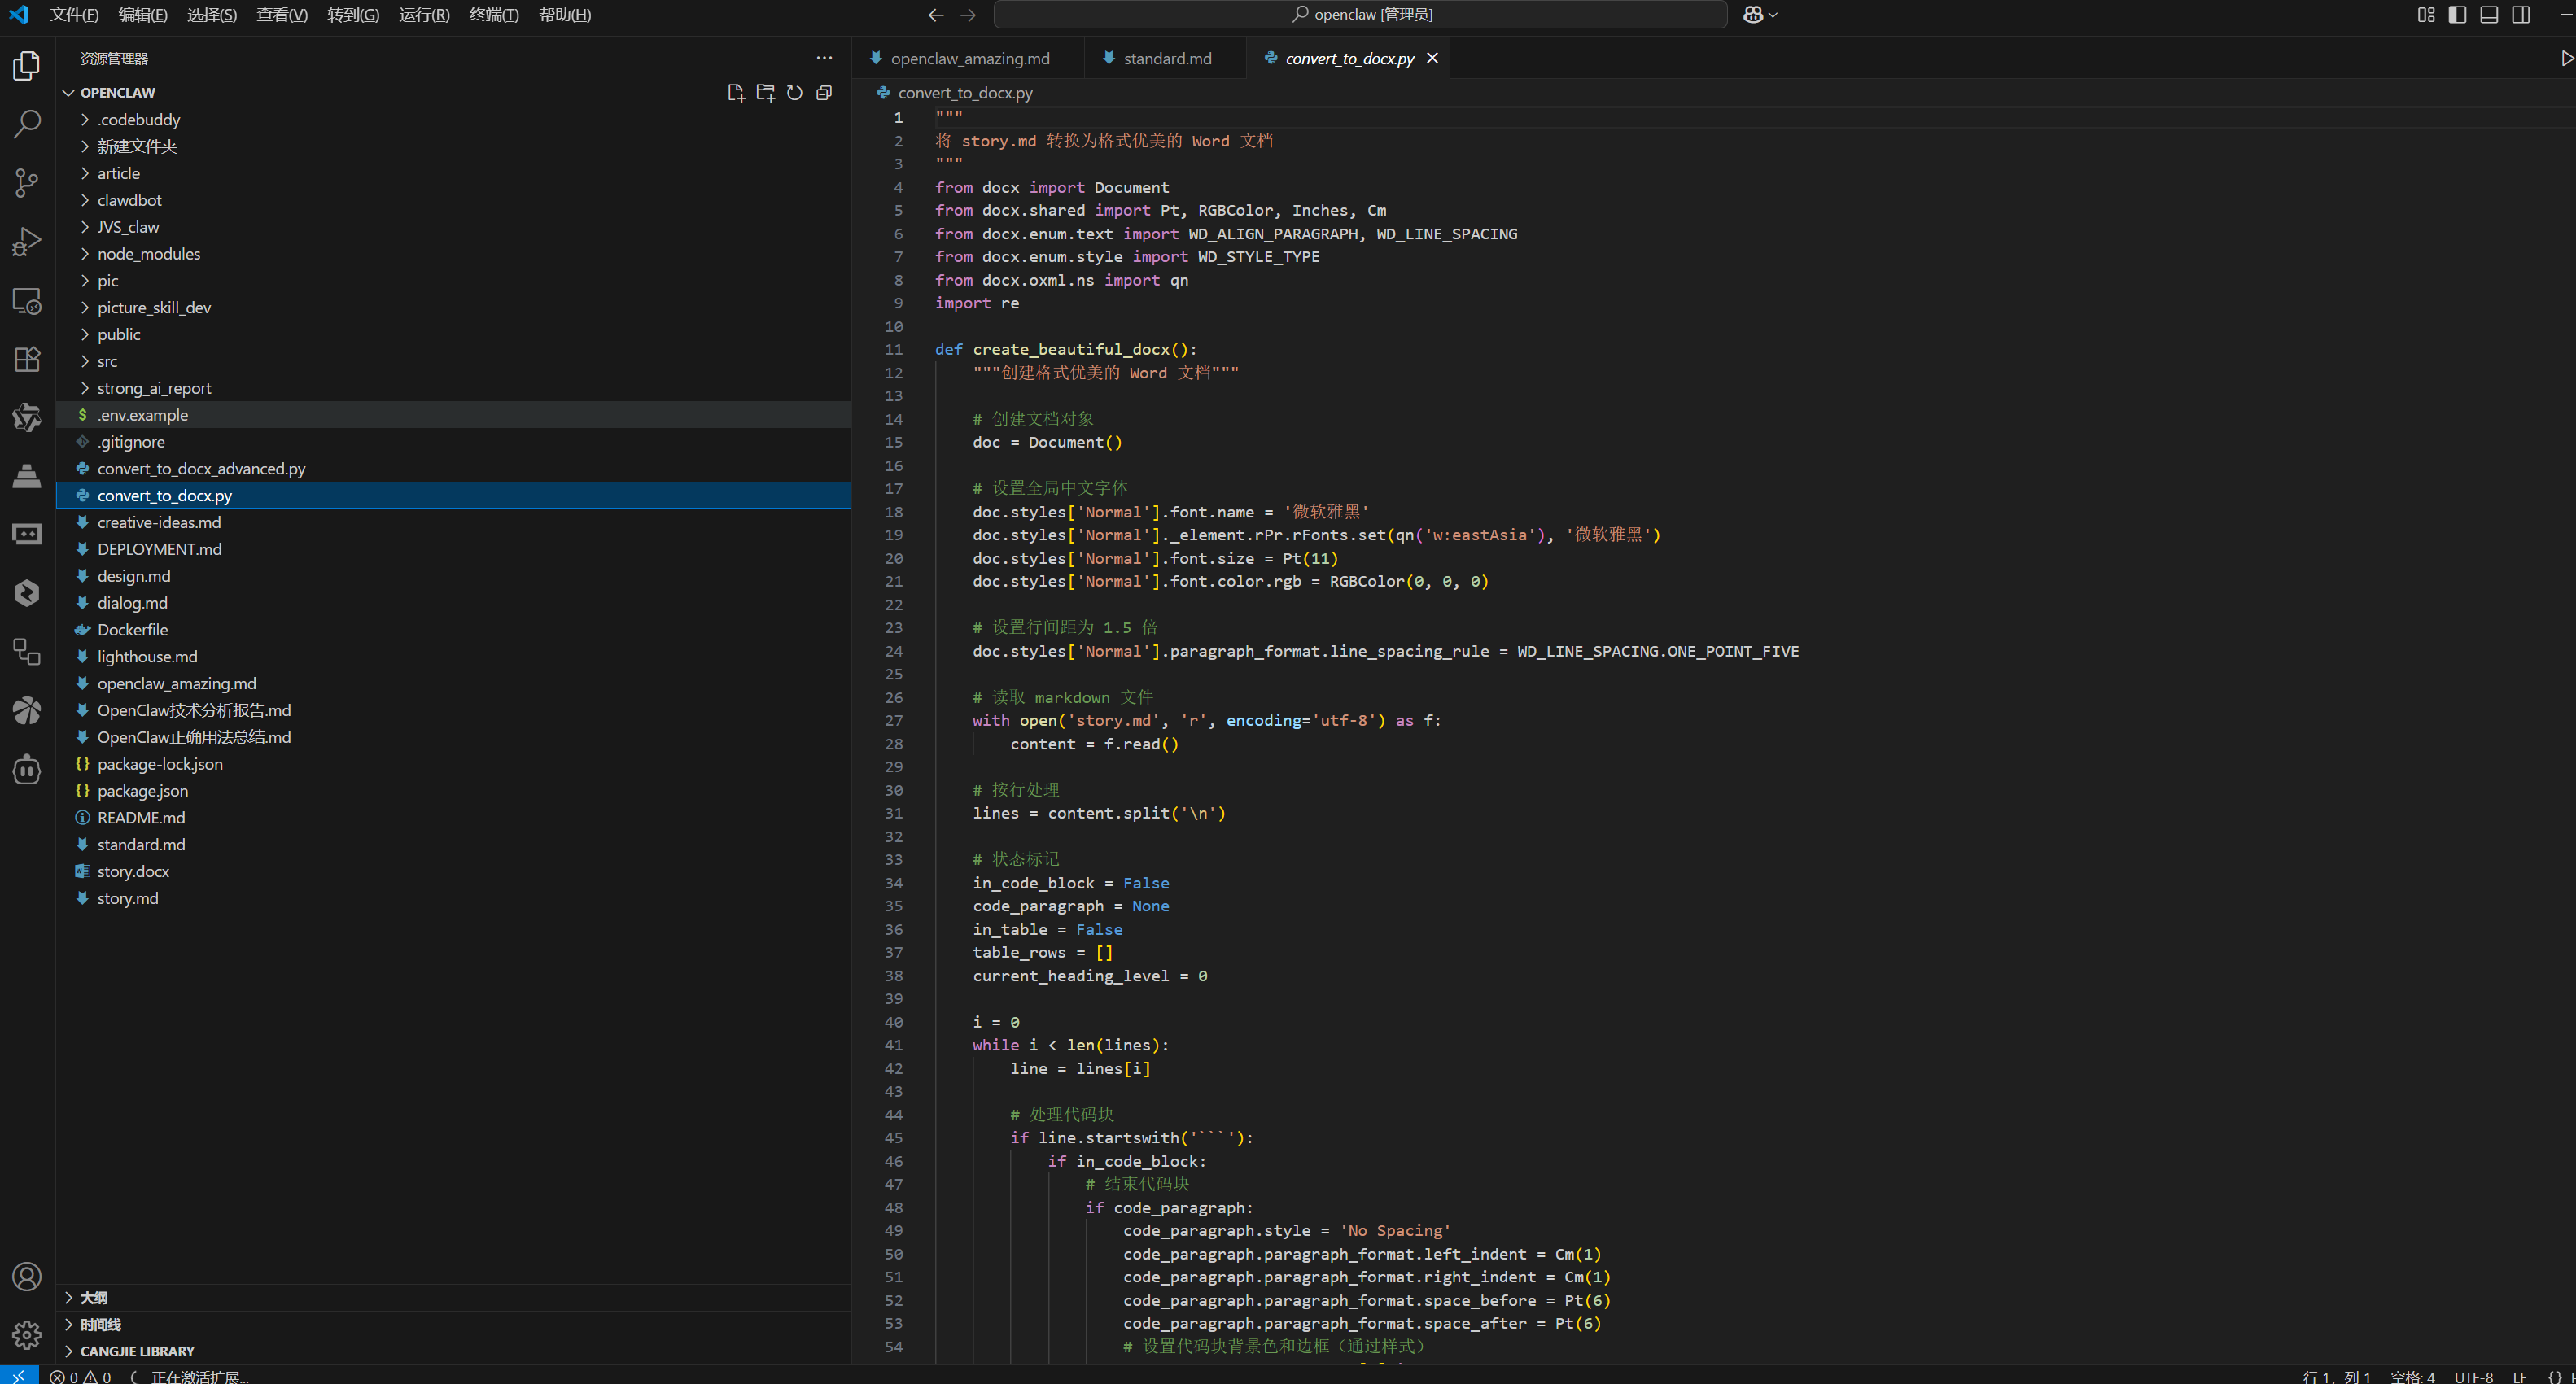This screenshot has width=2576, height=1384.
Task: Open the Source Control view
Action: pyautogui.click(x=27, y=183)
